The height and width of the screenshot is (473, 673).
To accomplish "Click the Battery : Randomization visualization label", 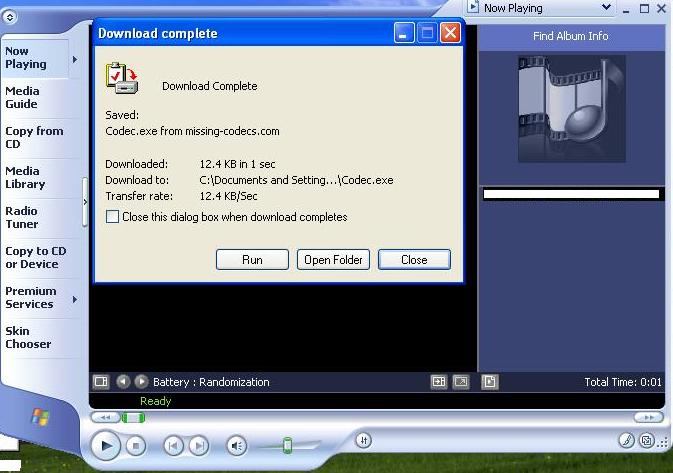I will click(x=211, y=382).
